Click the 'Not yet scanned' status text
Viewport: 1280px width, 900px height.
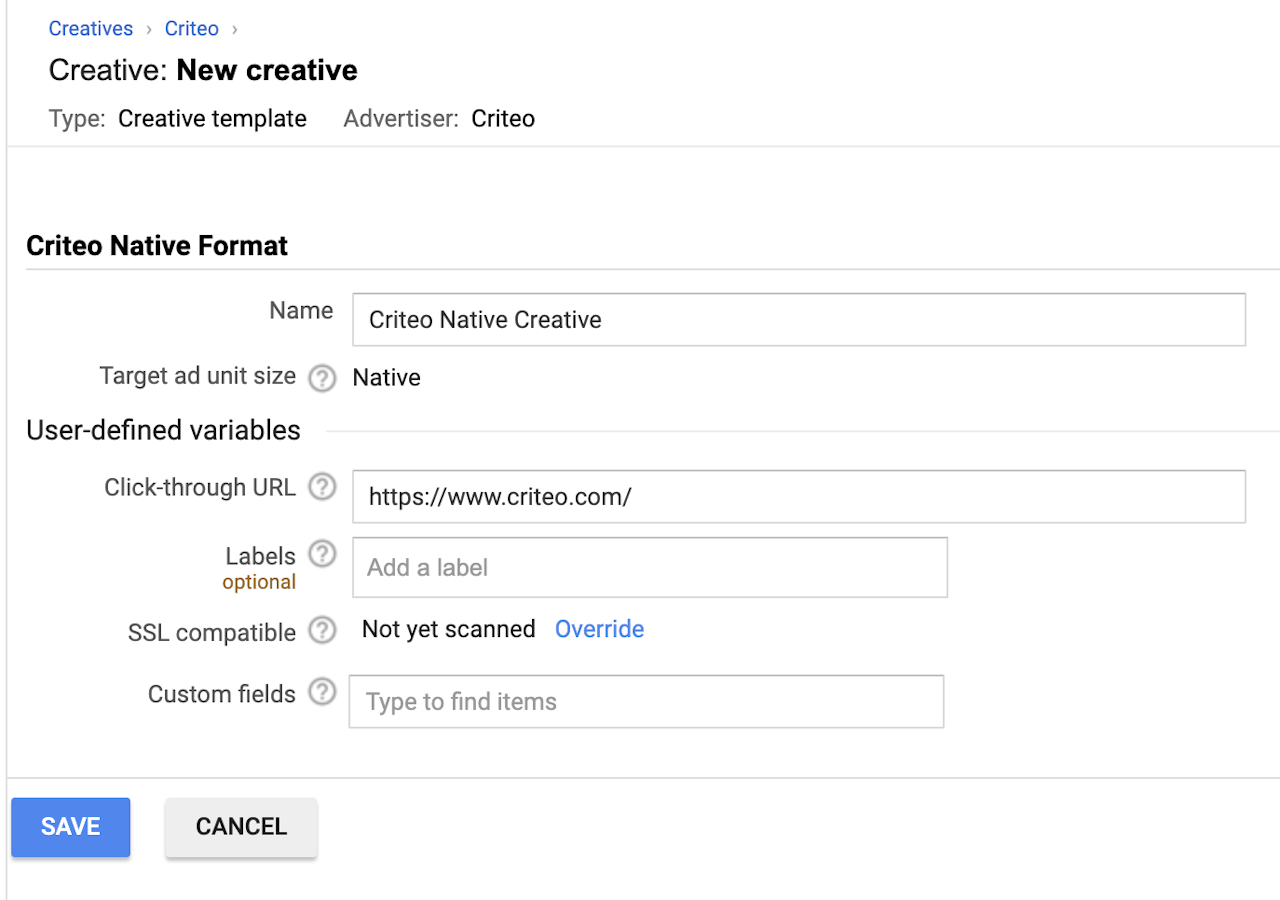pyautogui.click(x=449, y=629)
